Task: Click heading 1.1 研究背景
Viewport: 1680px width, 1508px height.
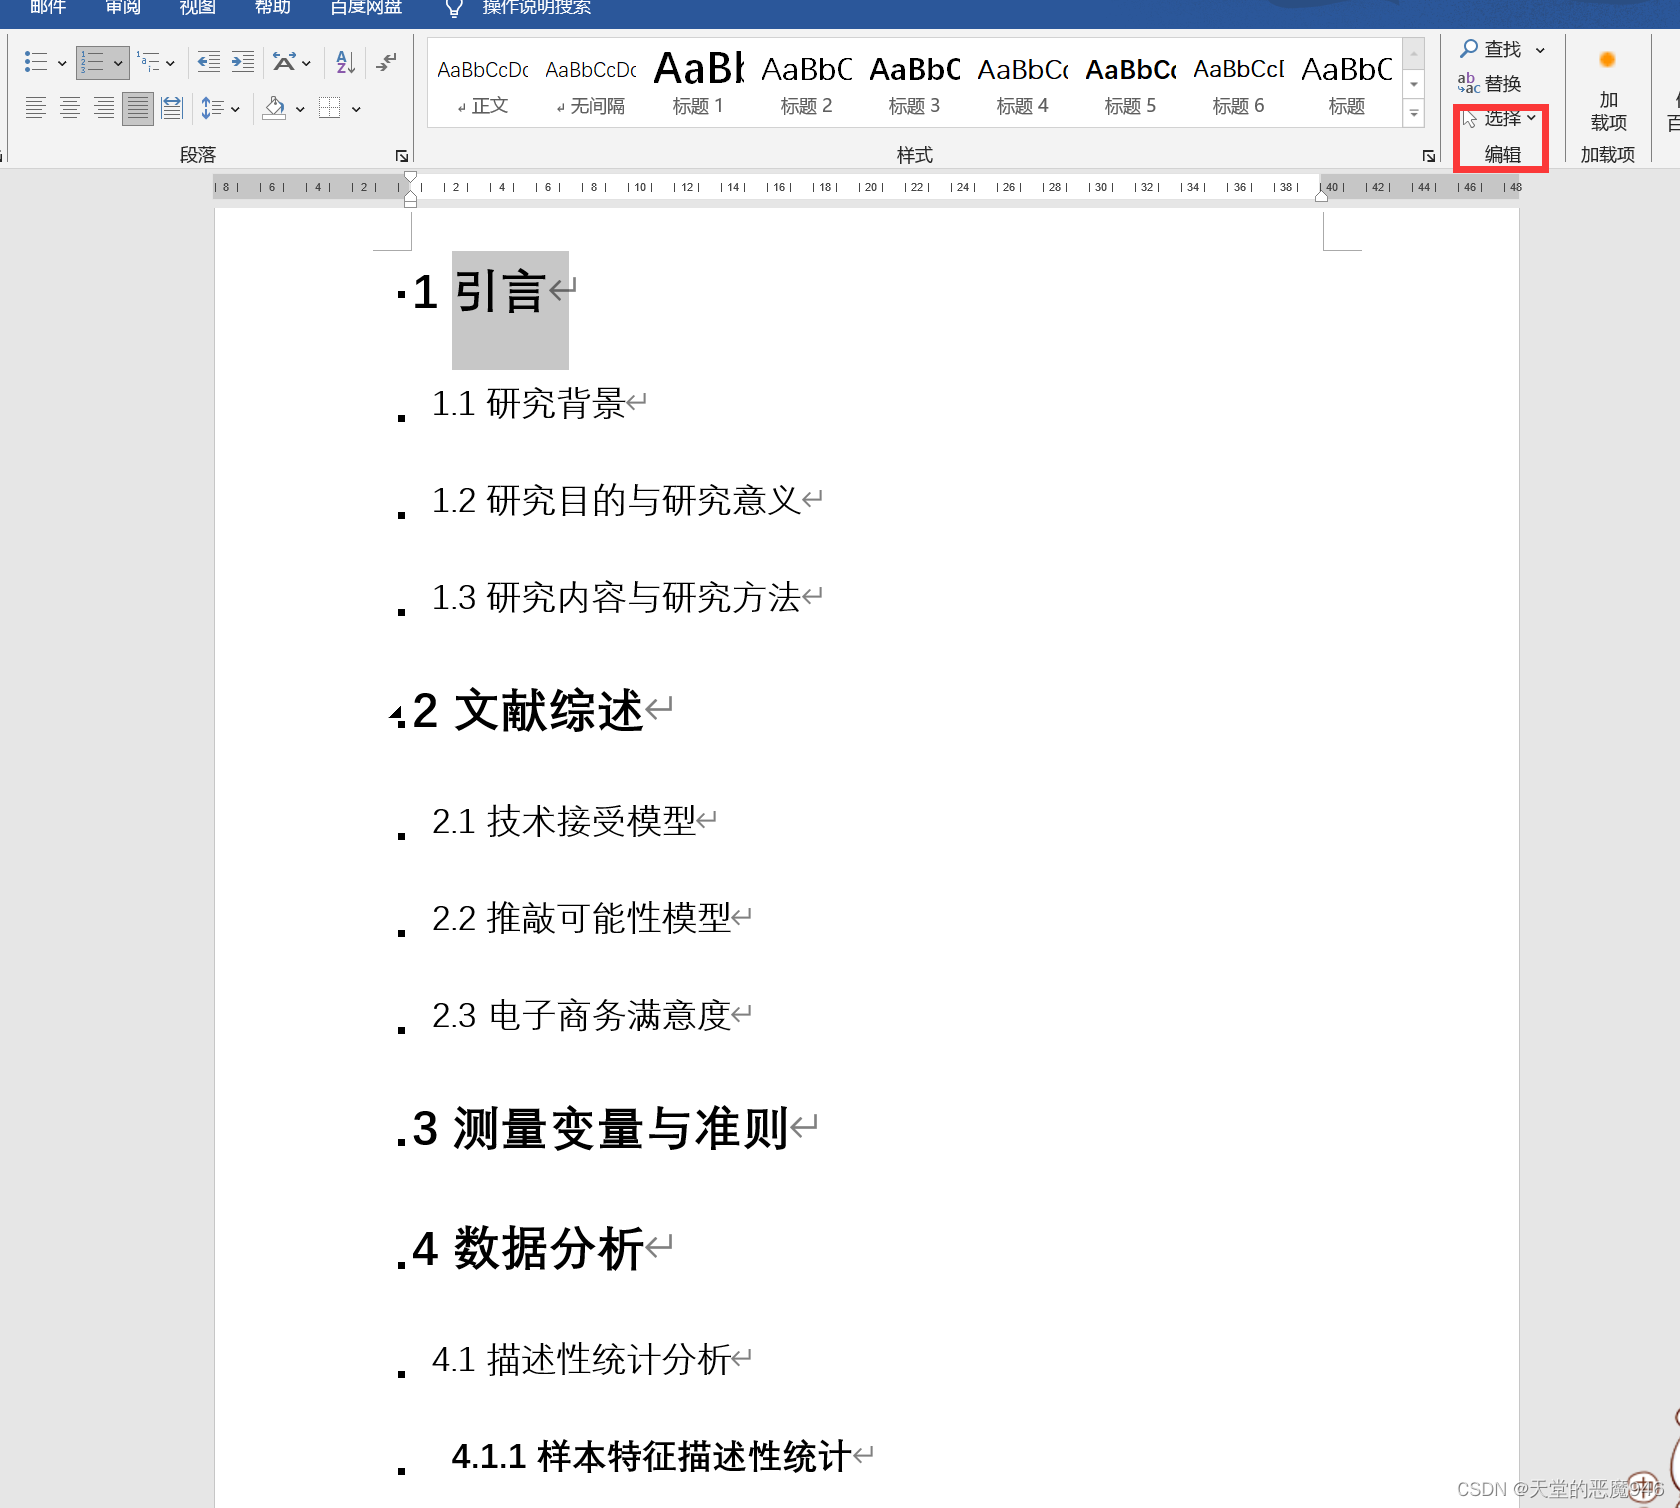Action: [x=528, y=404]
